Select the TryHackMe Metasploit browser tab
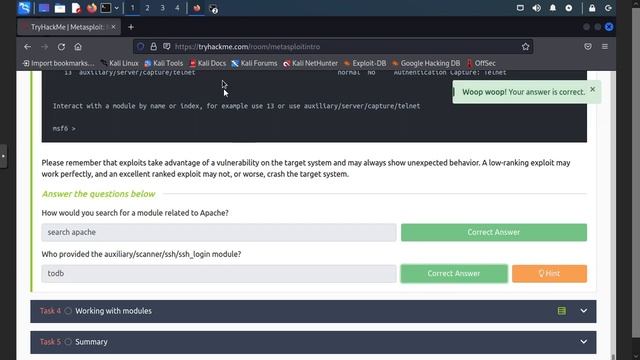 click(69, 27)
